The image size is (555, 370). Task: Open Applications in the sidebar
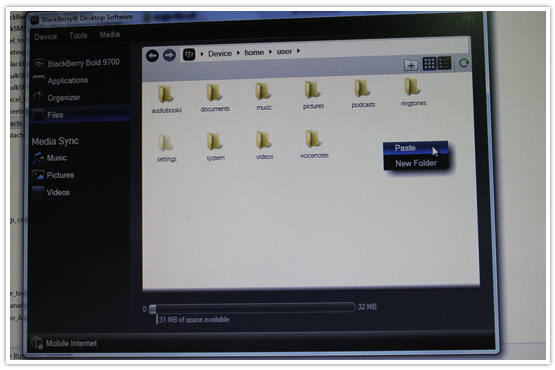click(61, 80)
